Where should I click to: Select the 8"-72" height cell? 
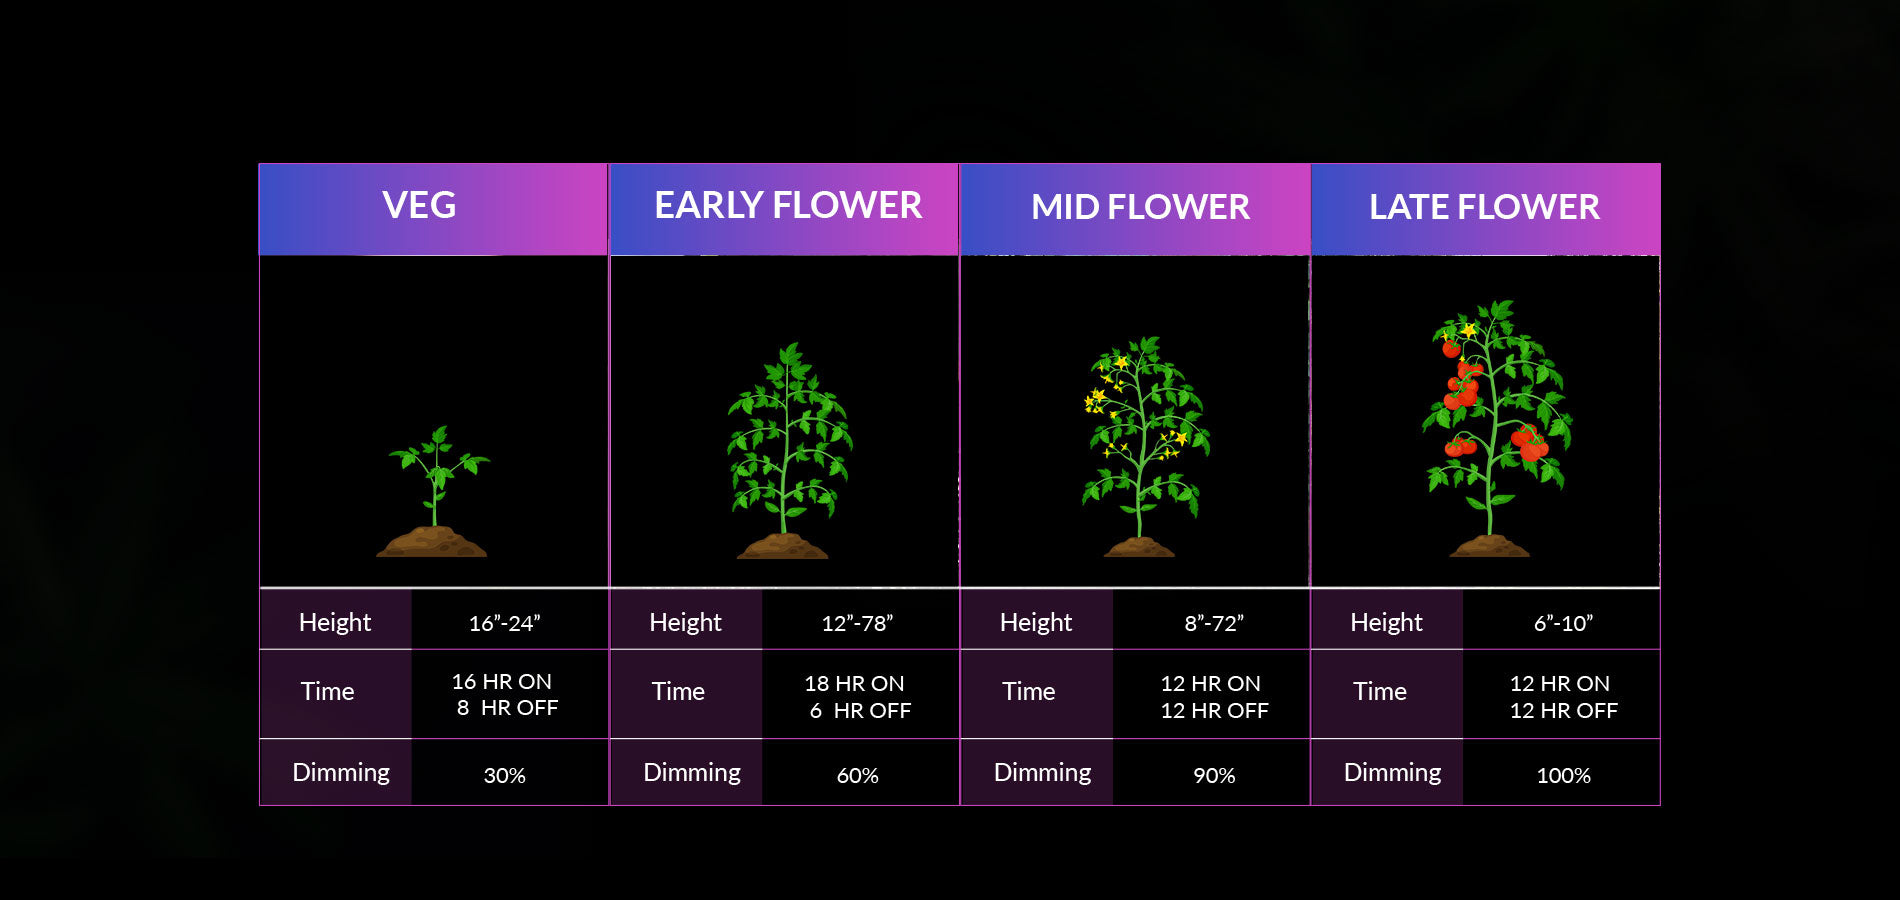1214,623
